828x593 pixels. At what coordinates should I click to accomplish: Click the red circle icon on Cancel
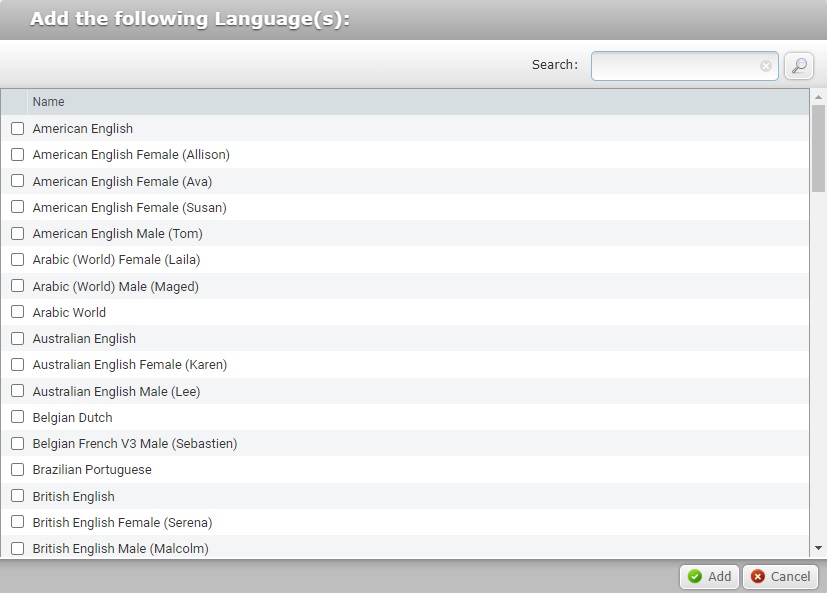pyautogui.click(x=757, y=576)
